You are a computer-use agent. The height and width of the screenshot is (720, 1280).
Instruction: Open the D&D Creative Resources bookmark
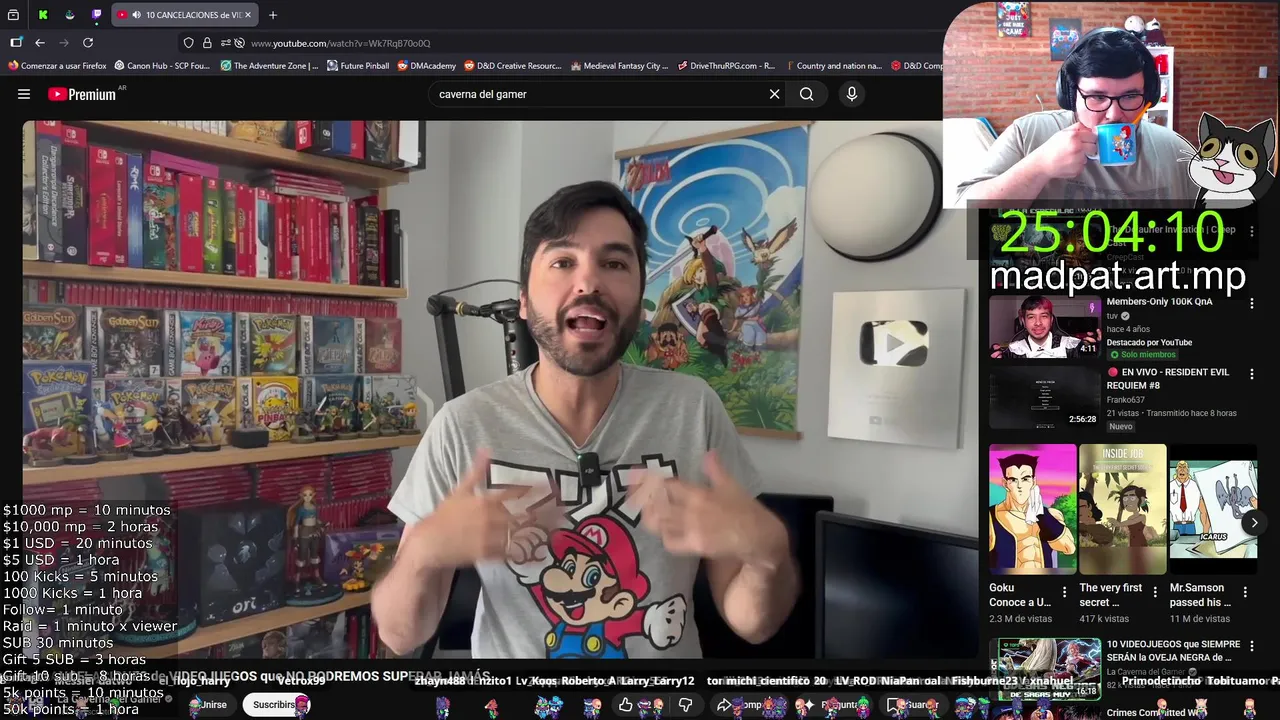point(512,66)
